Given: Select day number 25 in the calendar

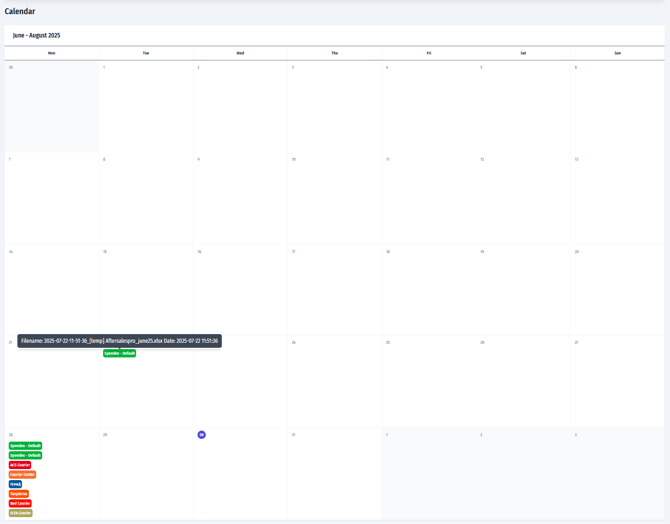Looking at the screenshot, I should coord(388,343).
